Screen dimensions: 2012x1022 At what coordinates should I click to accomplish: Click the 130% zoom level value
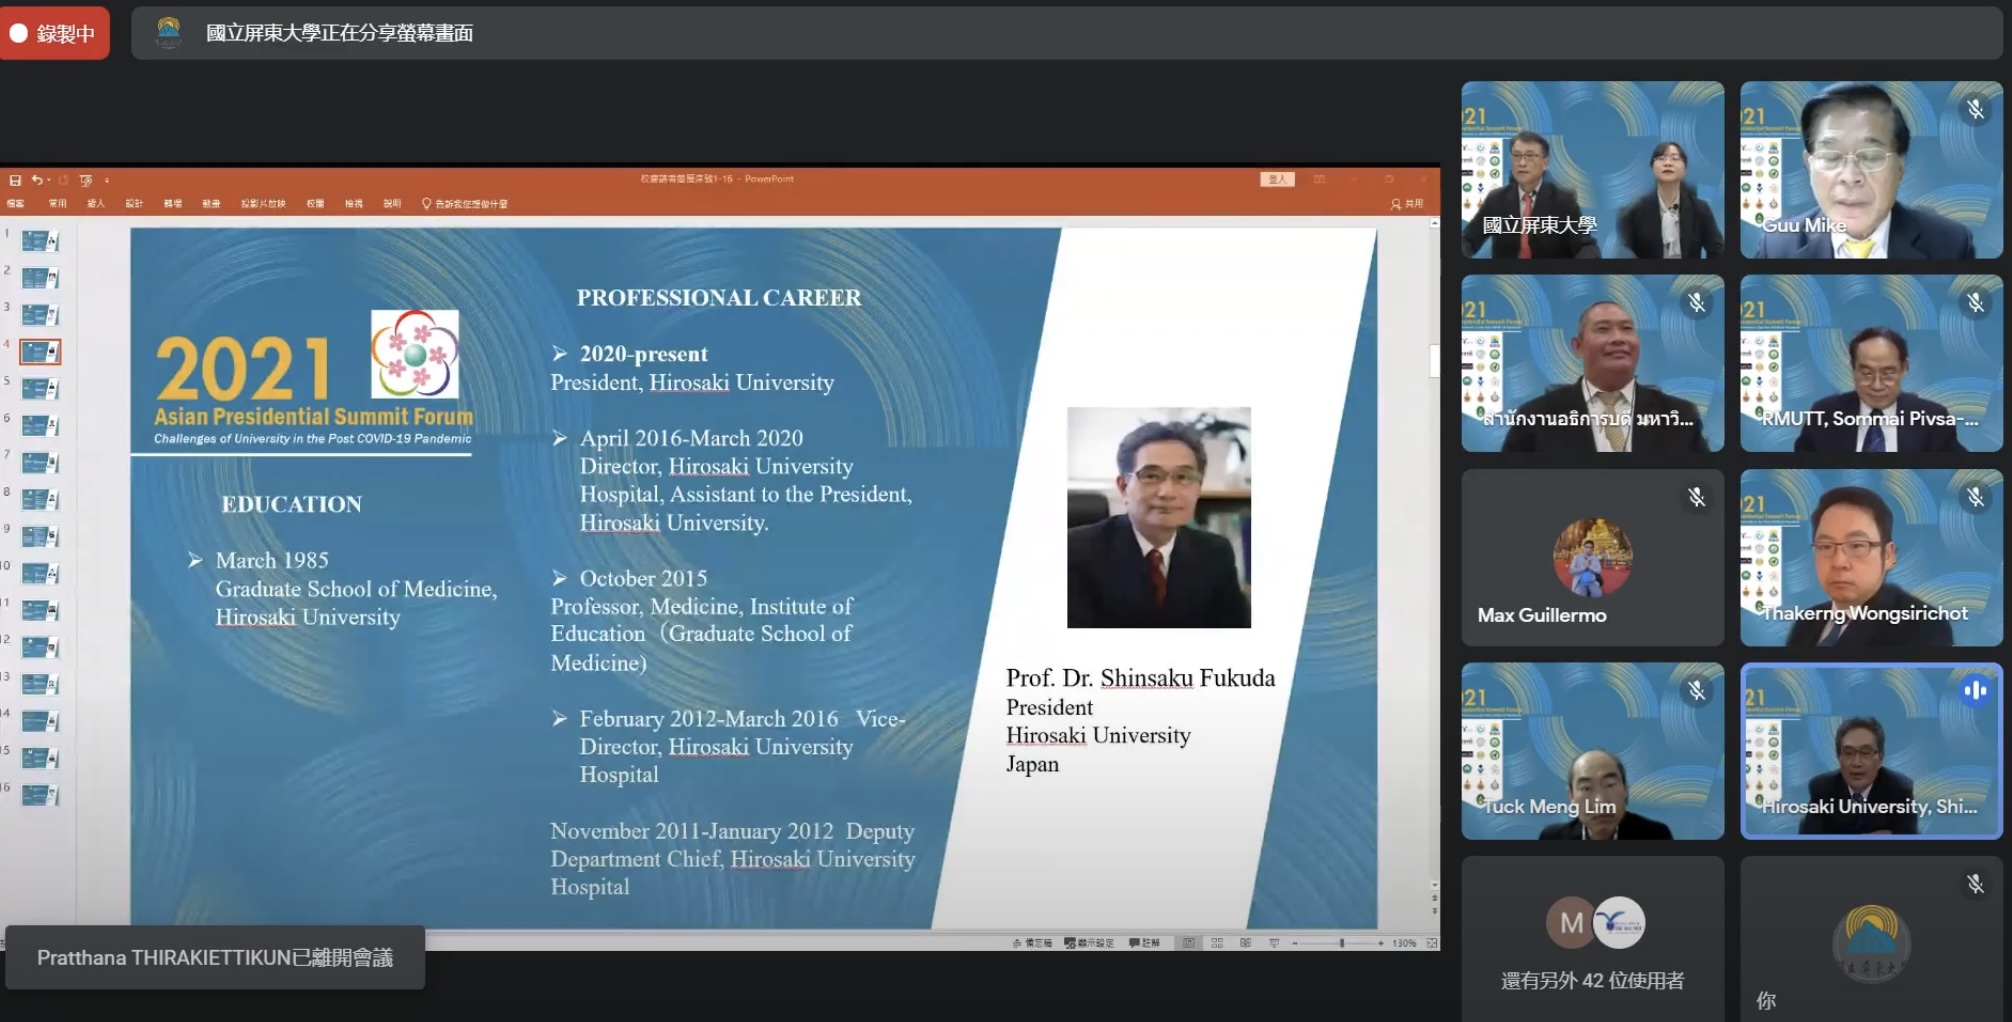pos(1404,943)
